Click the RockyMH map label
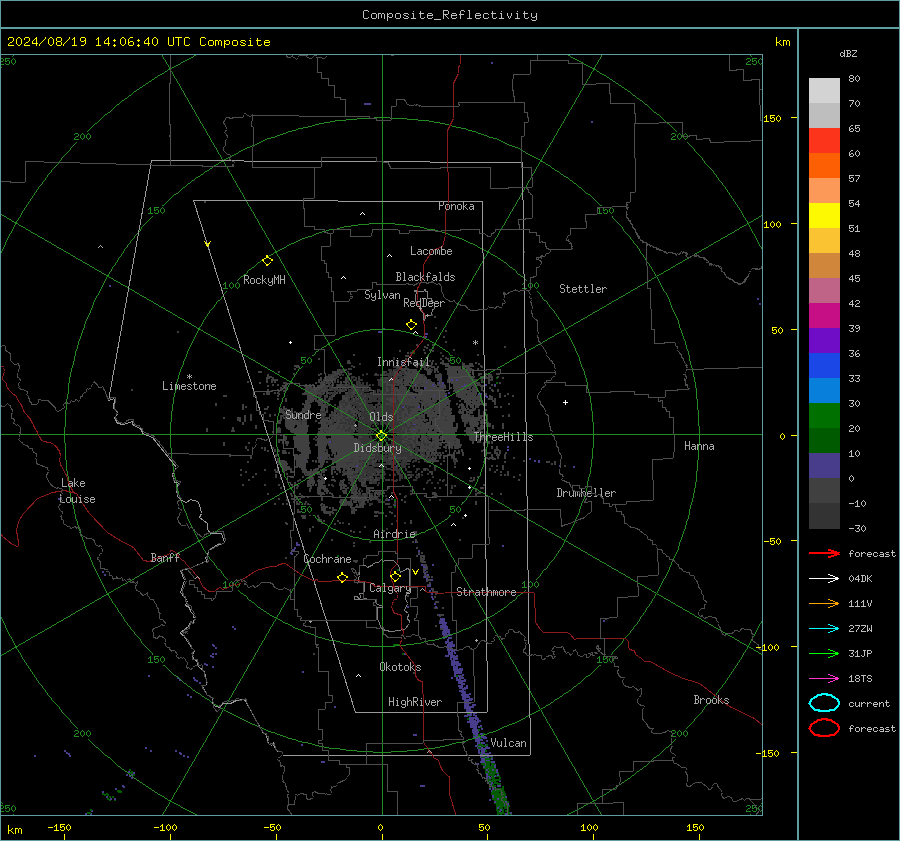Image resolution: width=900 pixels, height=841 pixels. tap(264, 280)
